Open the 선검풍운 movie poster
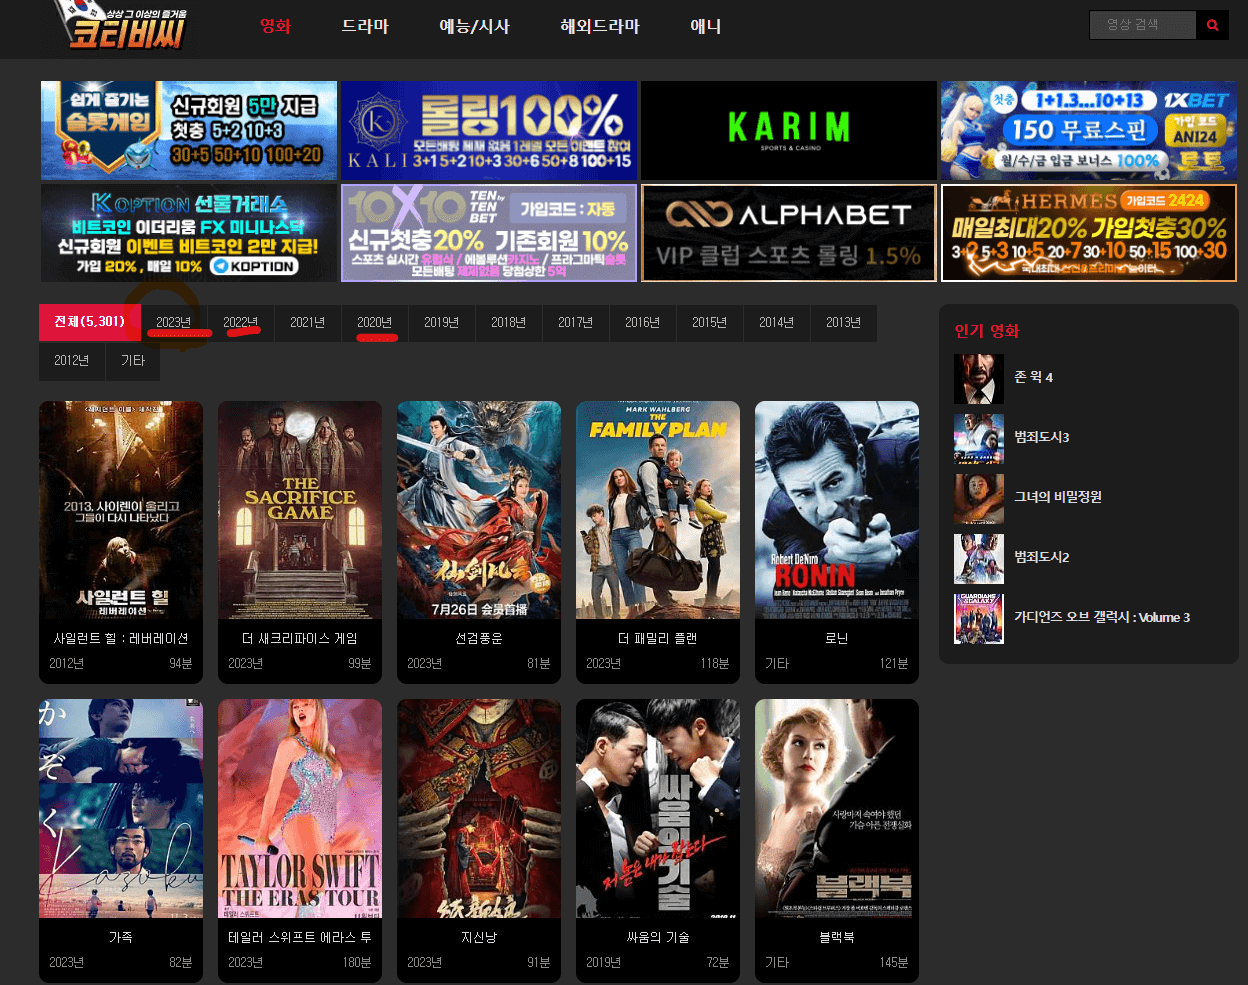1248x985 pixels. click(479, 510)
